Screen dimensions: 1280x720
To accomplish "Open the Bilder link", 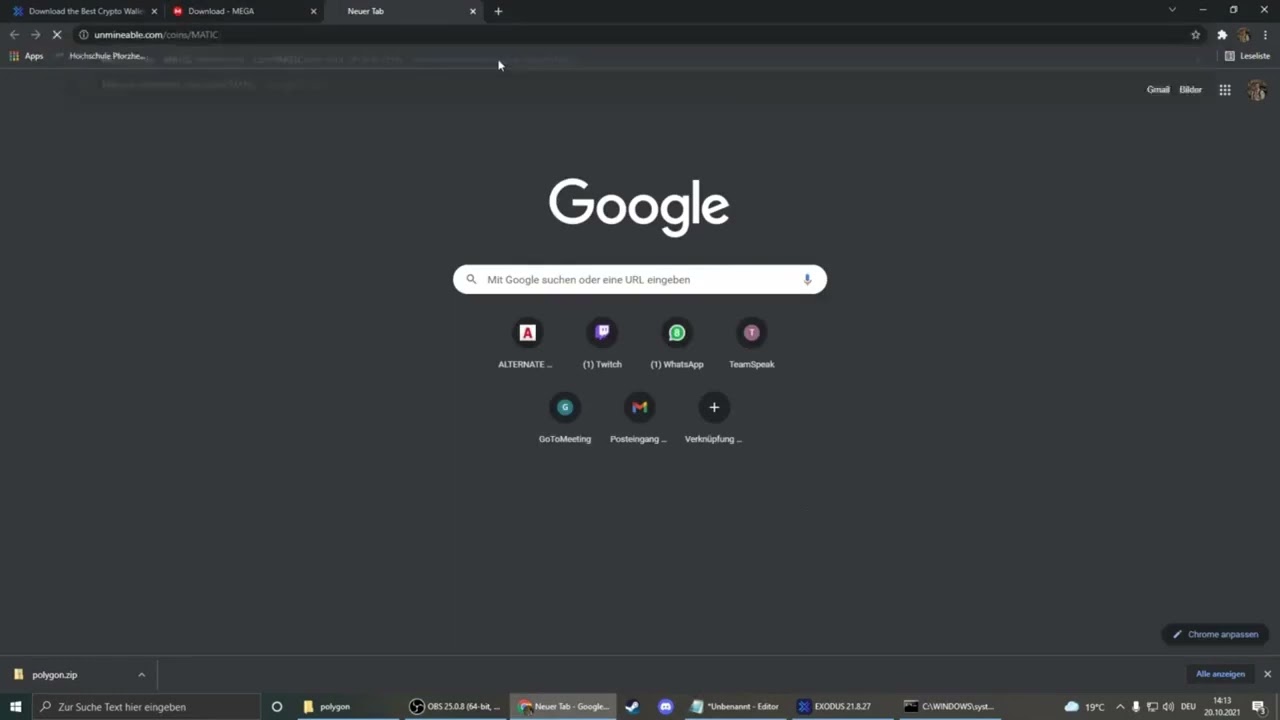I will 1190,90.
